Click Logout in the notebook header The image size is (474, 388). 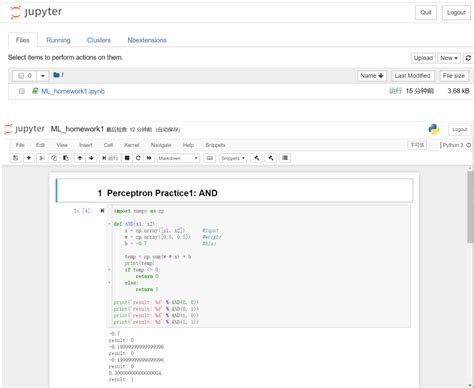click(x=460, y=129)
